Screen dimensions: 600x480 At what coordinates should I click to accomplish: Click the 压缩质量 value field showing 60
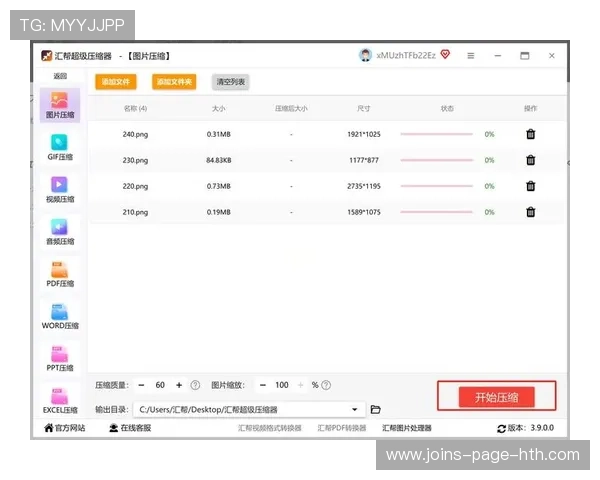coord(160,385)
